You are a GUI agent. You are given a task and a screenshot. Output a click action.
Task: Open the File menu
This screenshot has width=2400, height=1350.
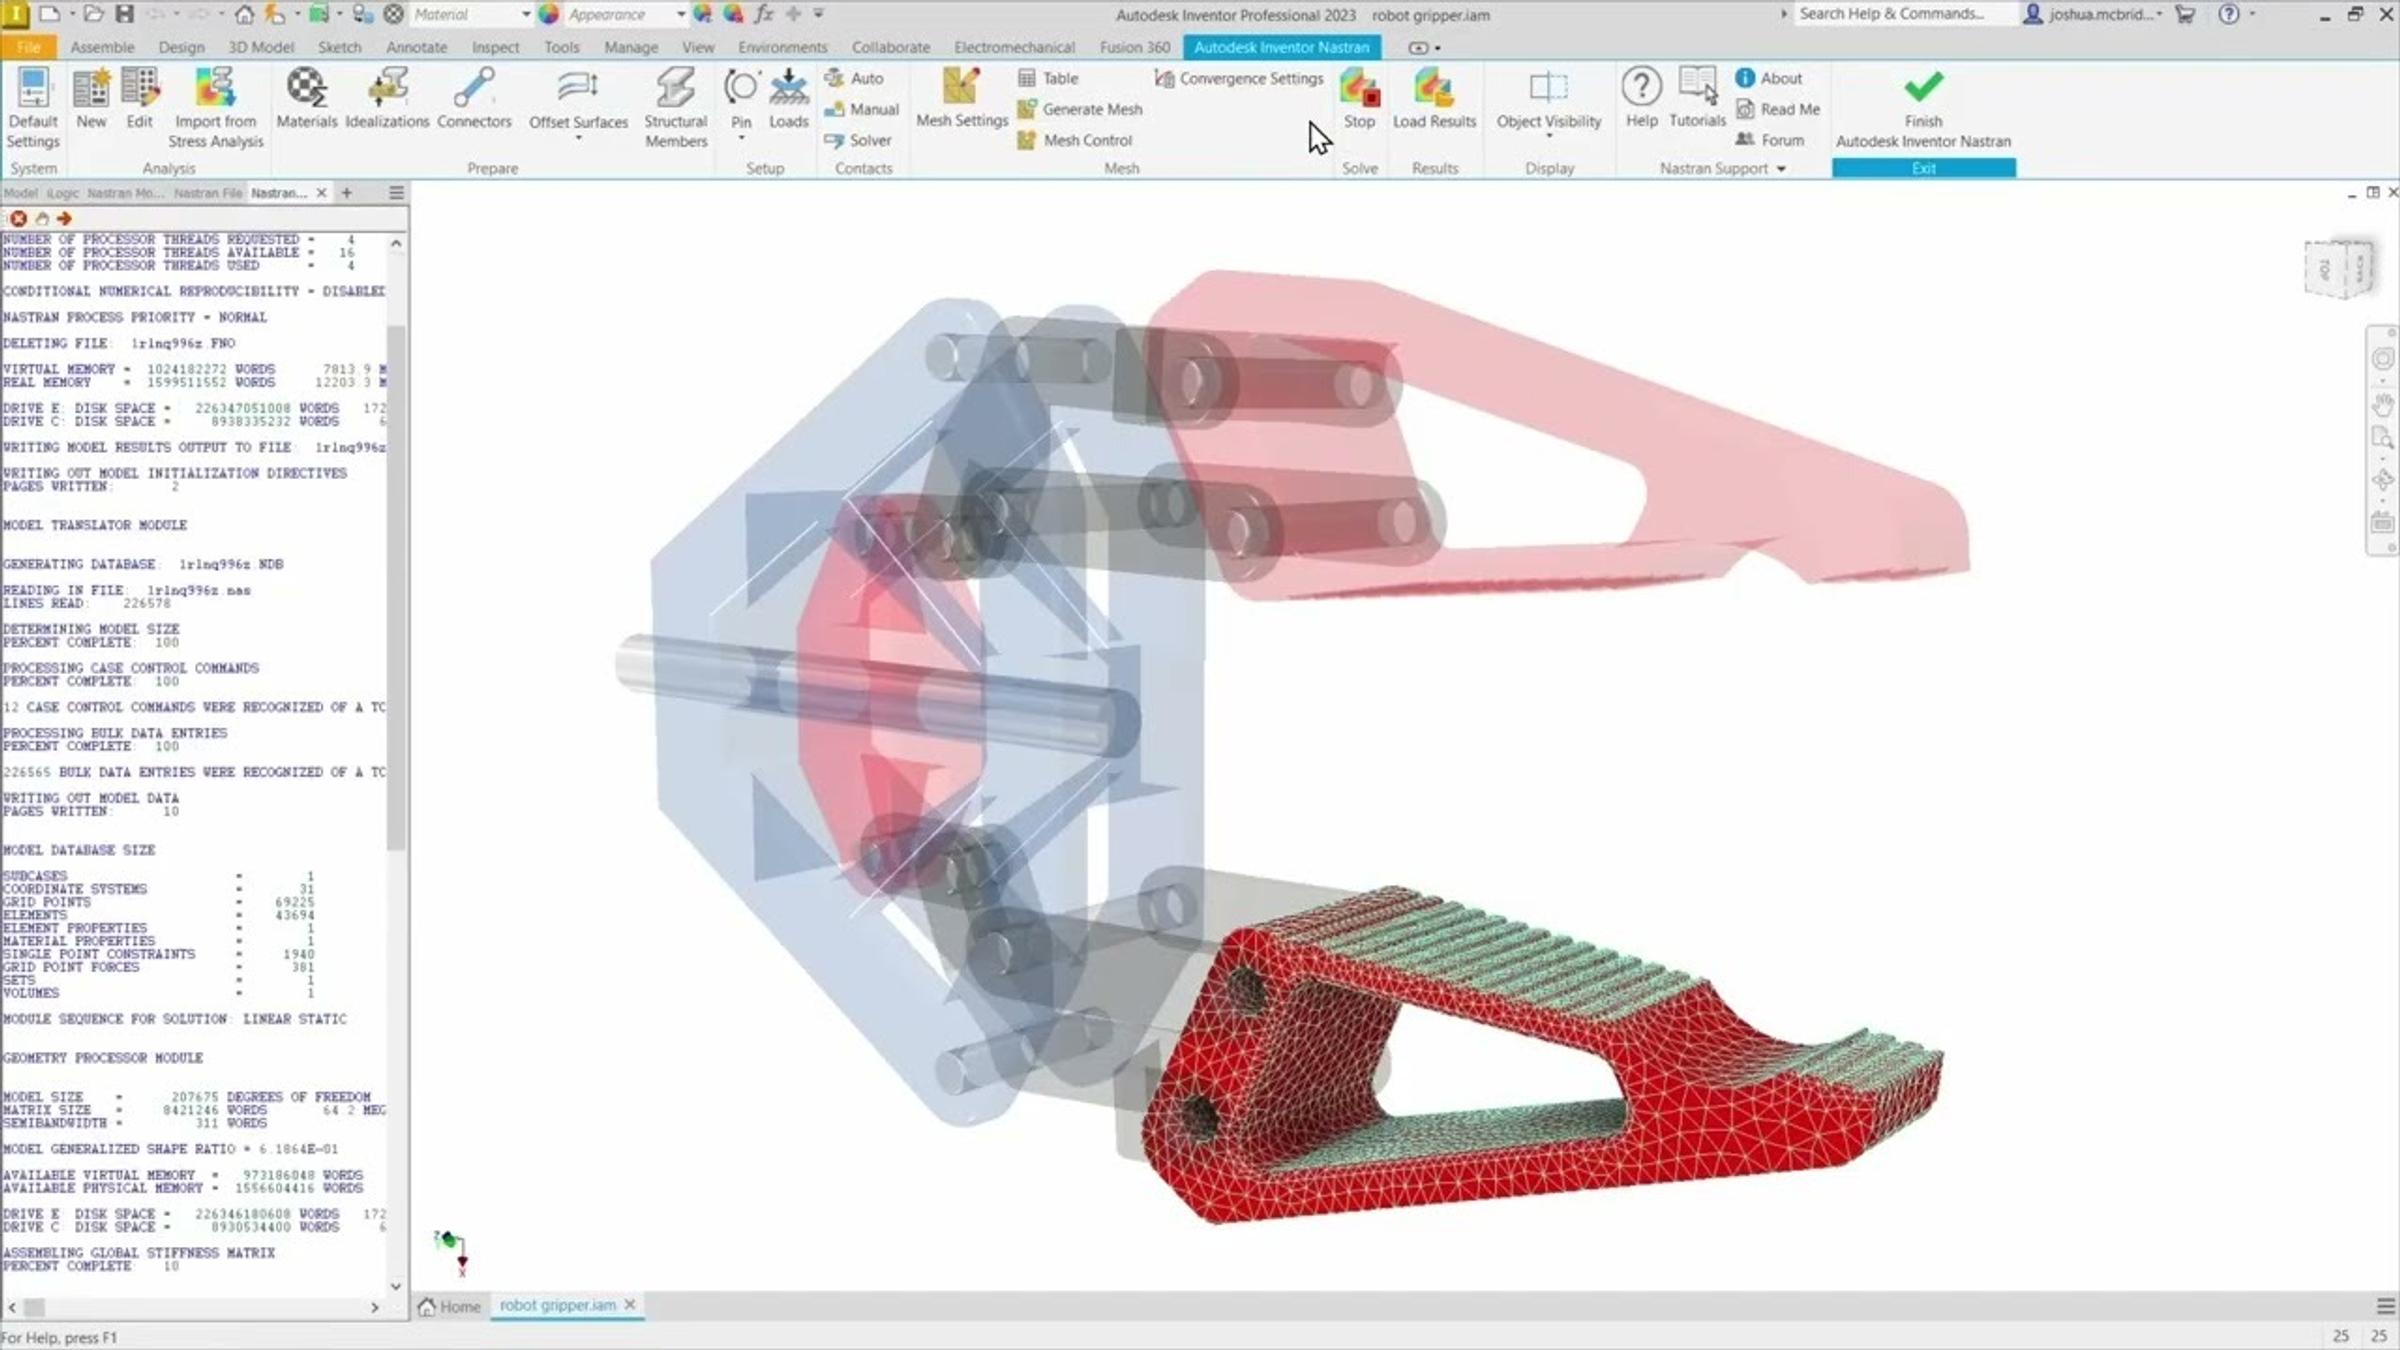click(28, 47)
